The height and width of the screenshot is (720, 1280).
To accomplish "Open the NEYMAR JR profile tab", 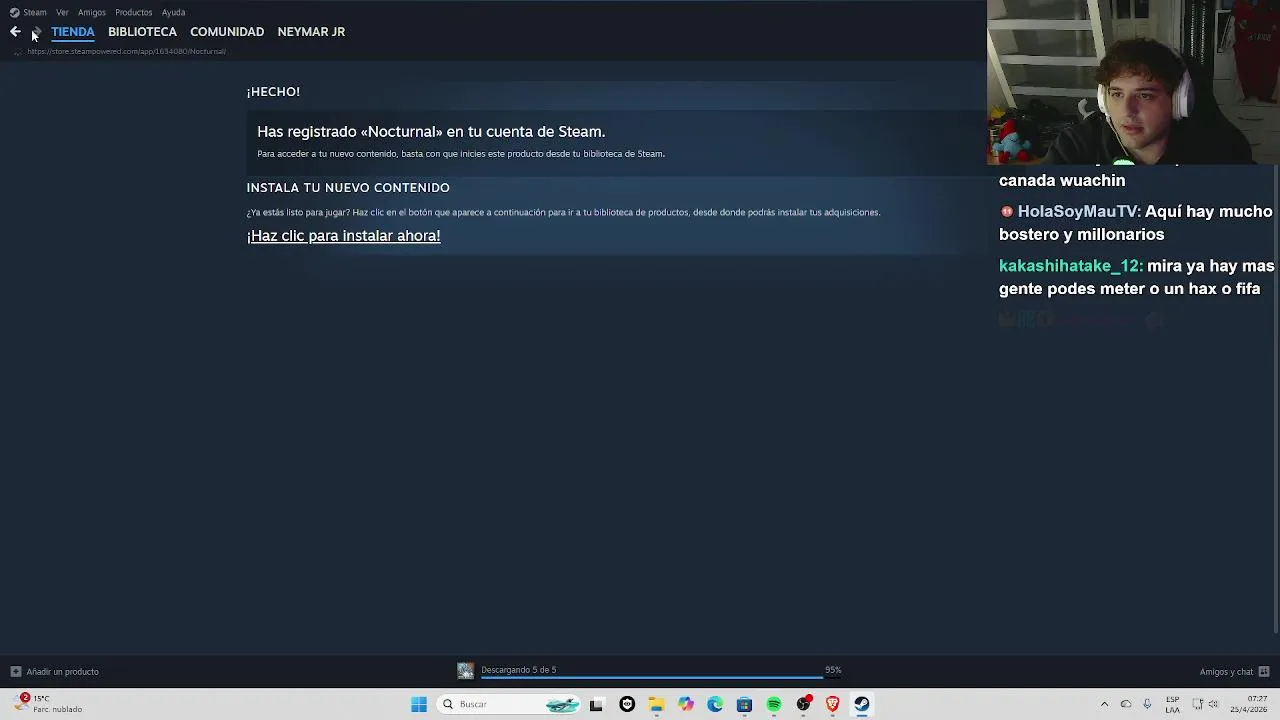I will tap(311, 32).
